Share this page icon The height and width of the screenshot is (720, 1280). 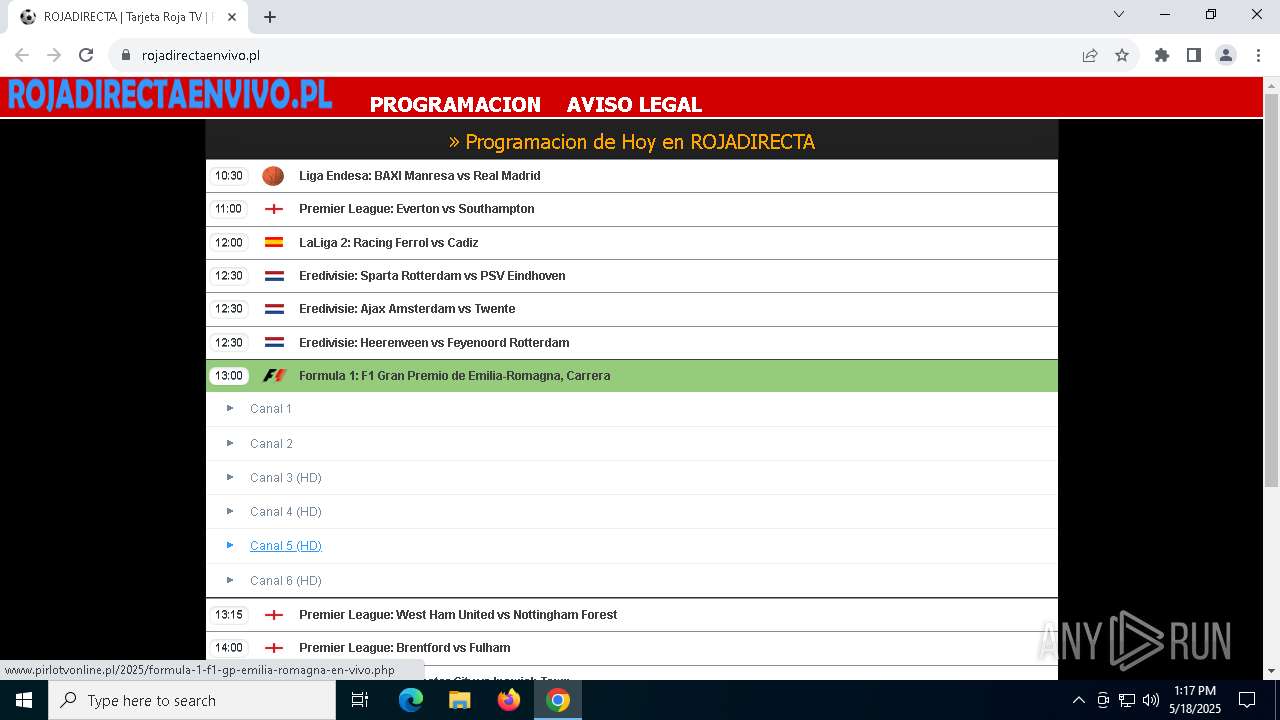point(1090,55)
